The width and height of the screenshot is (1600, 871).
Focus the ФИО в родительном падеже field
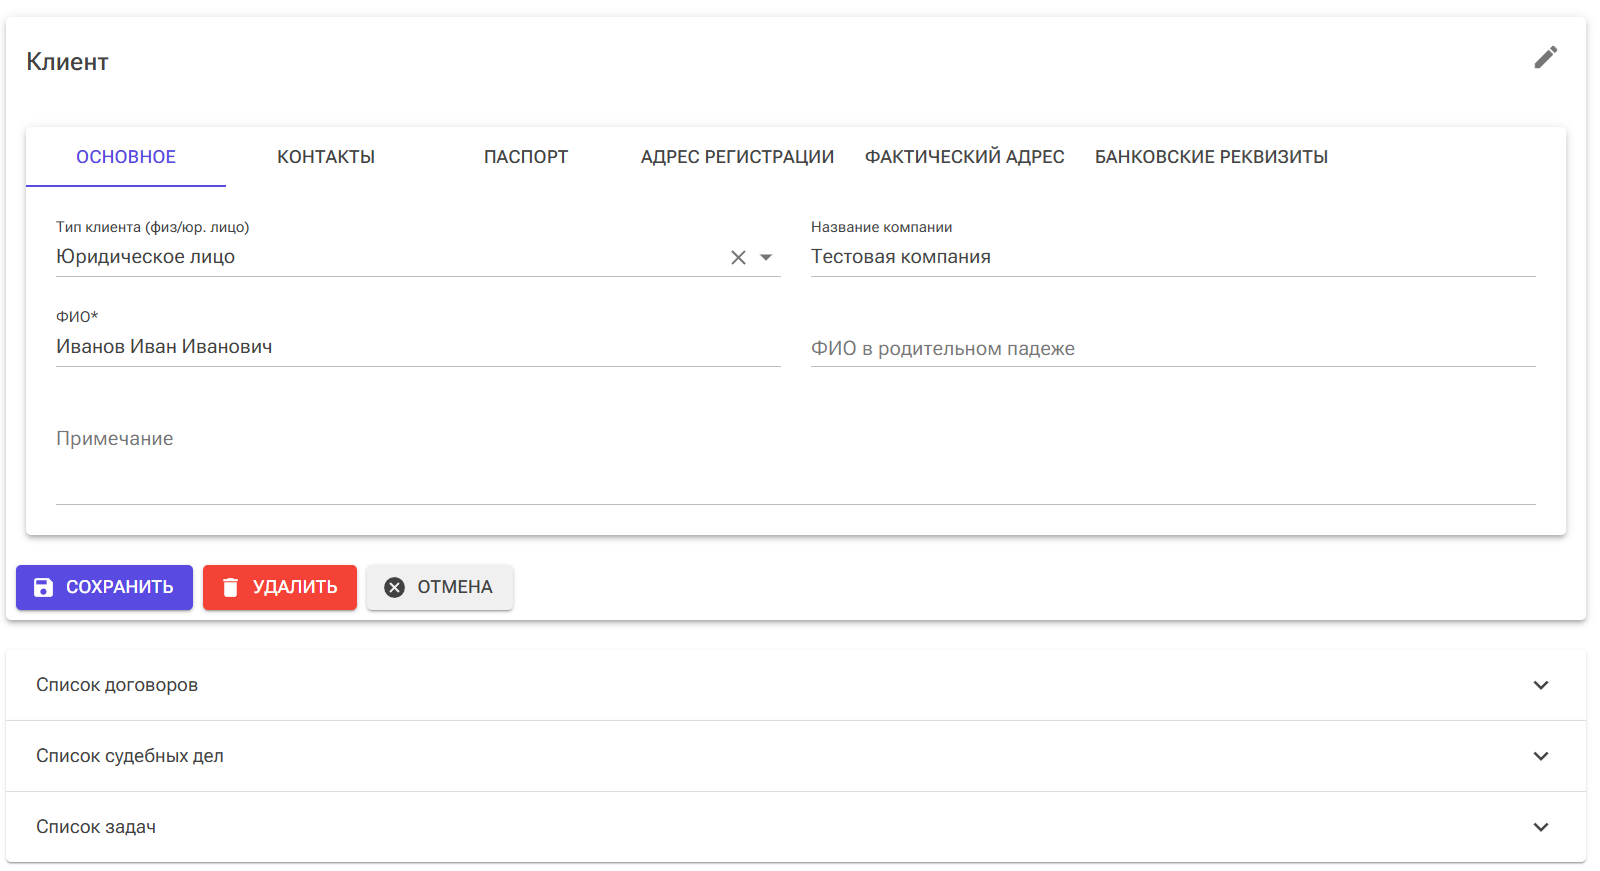click(1172, 349)
